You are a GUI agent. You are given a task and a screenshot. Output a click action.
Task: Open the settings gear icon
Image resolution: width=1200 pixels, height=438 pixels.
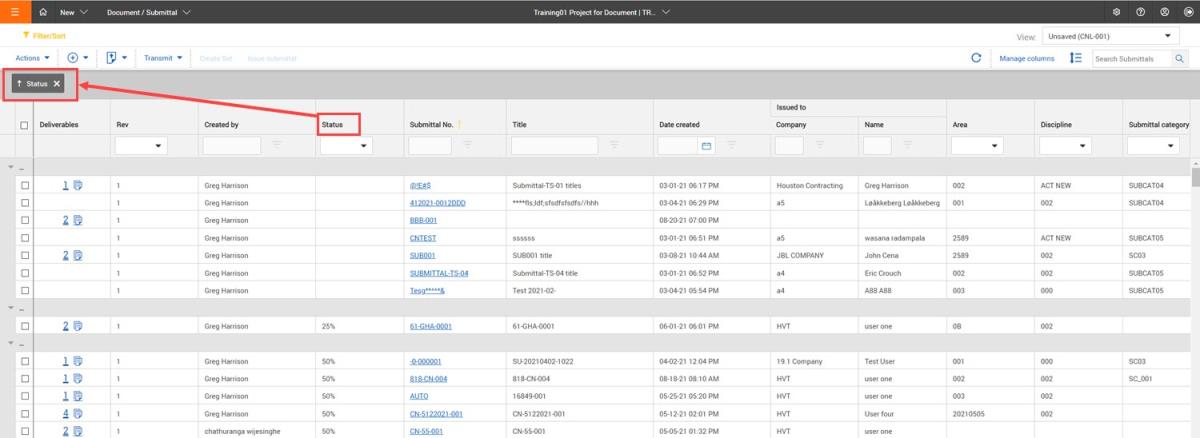click(x=1116, y=11)
